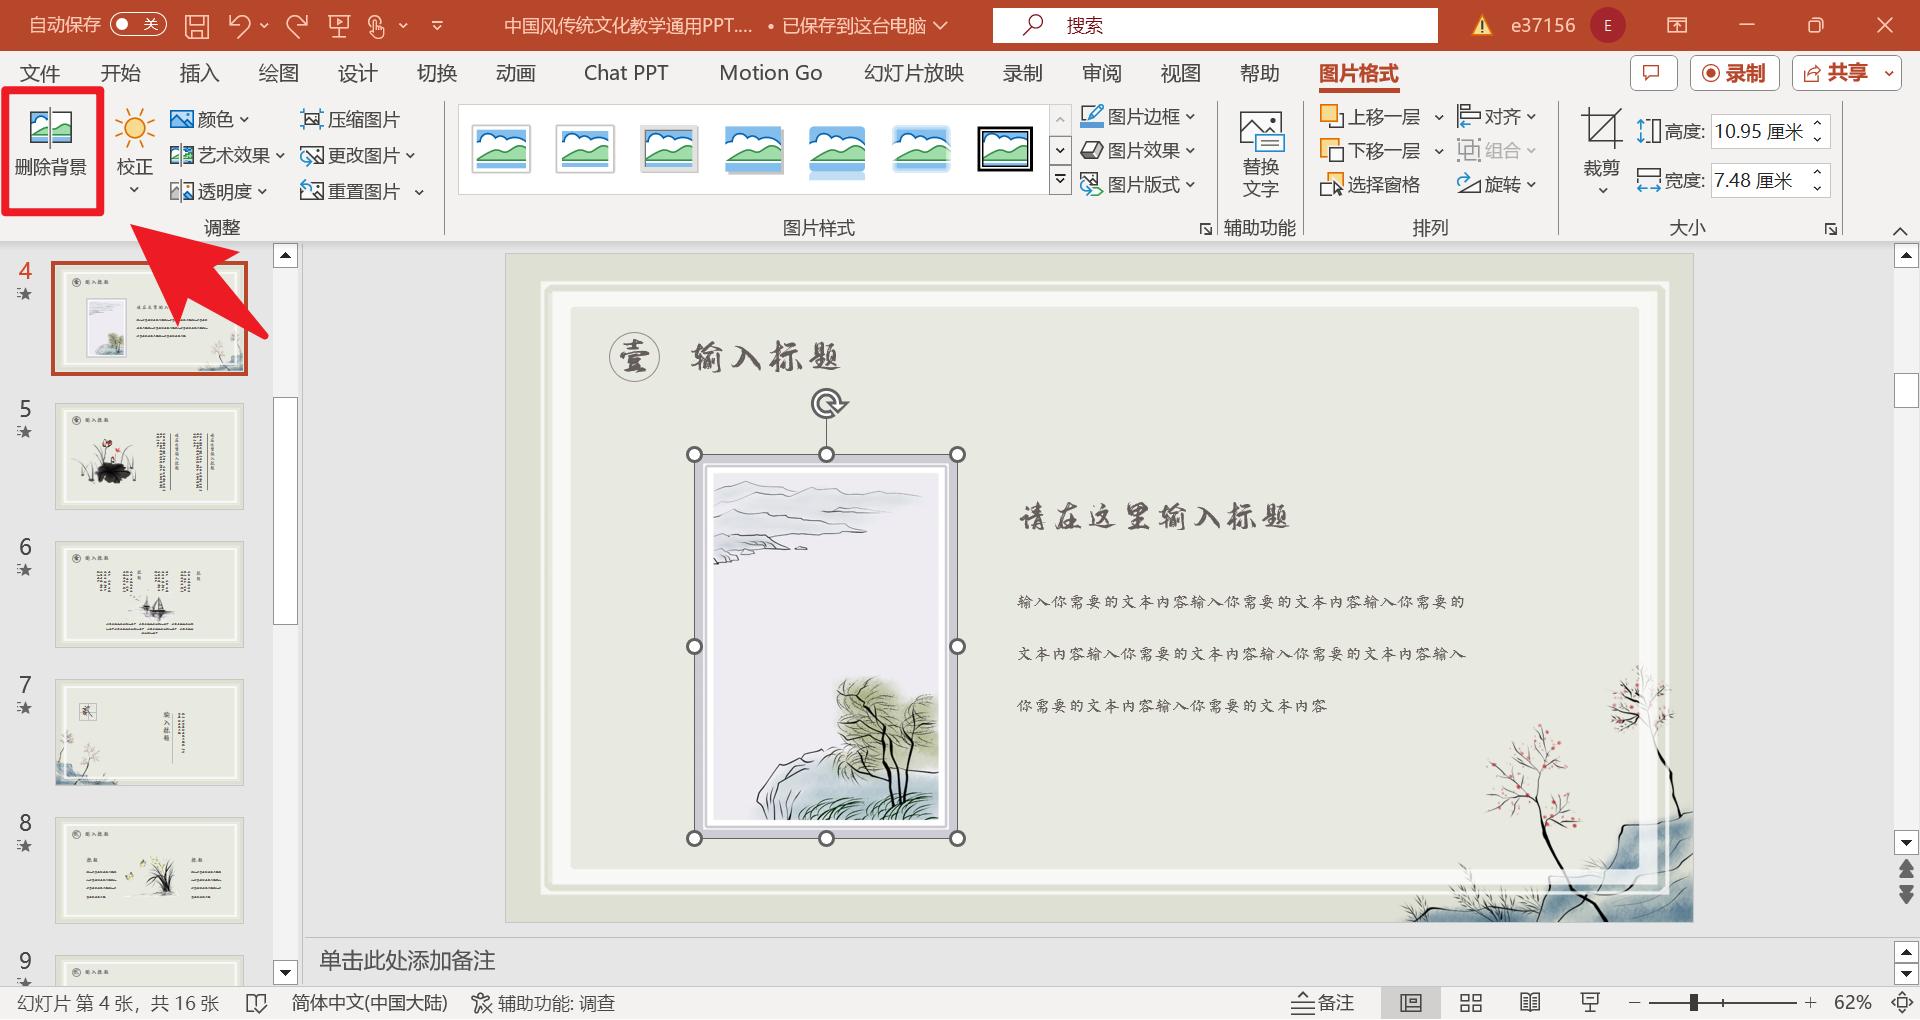This screenshot has height=1020, width=1920.
Task: Open the Picture Border (图片边框) dropdown
Action: click(1138, 117)
